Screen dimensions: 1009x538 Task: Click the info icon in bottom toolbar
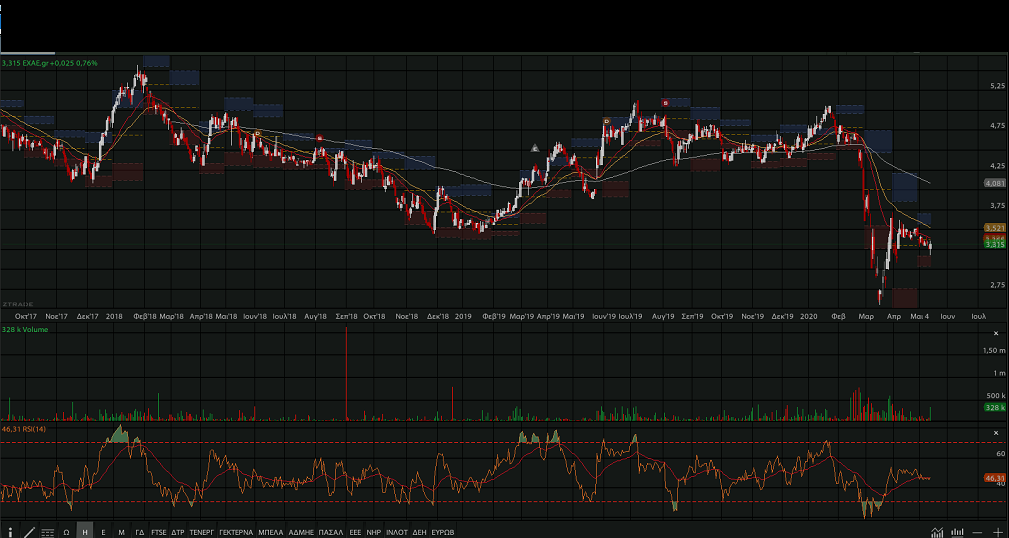point(11,531)
